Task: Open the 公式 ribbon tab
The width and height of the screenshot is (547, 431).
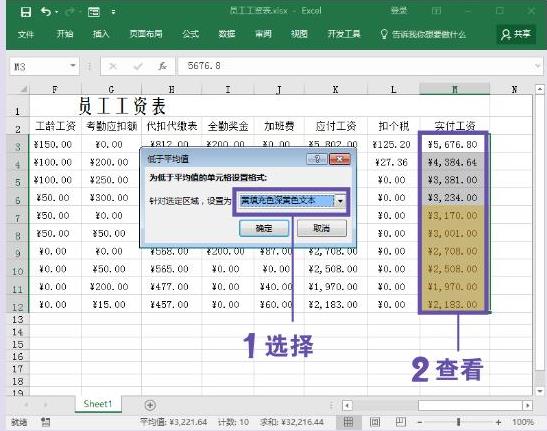Action: 190,34
